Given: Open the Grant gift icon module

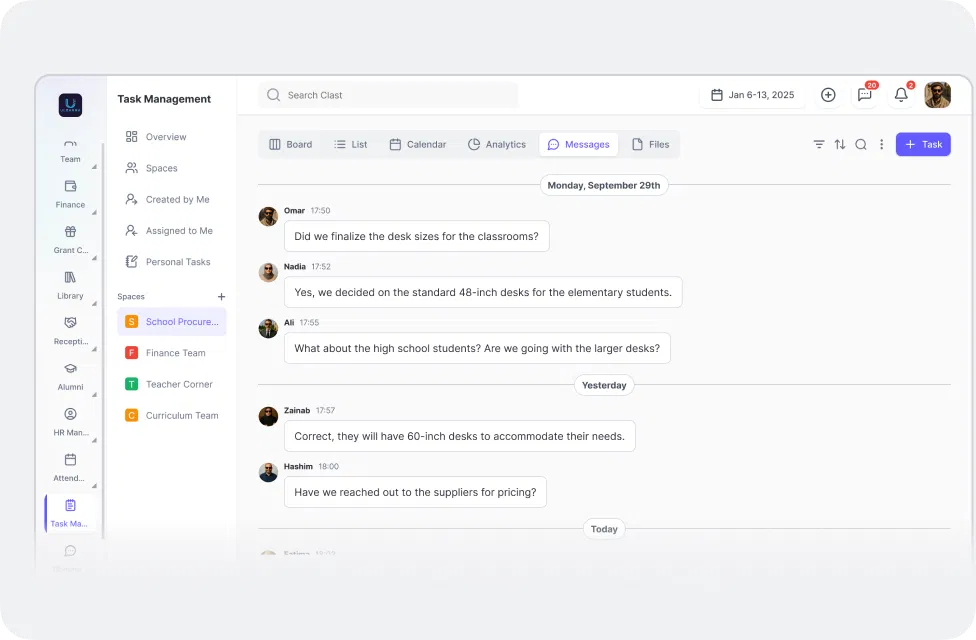Looking at the screenshot, I should pos(70,232).
